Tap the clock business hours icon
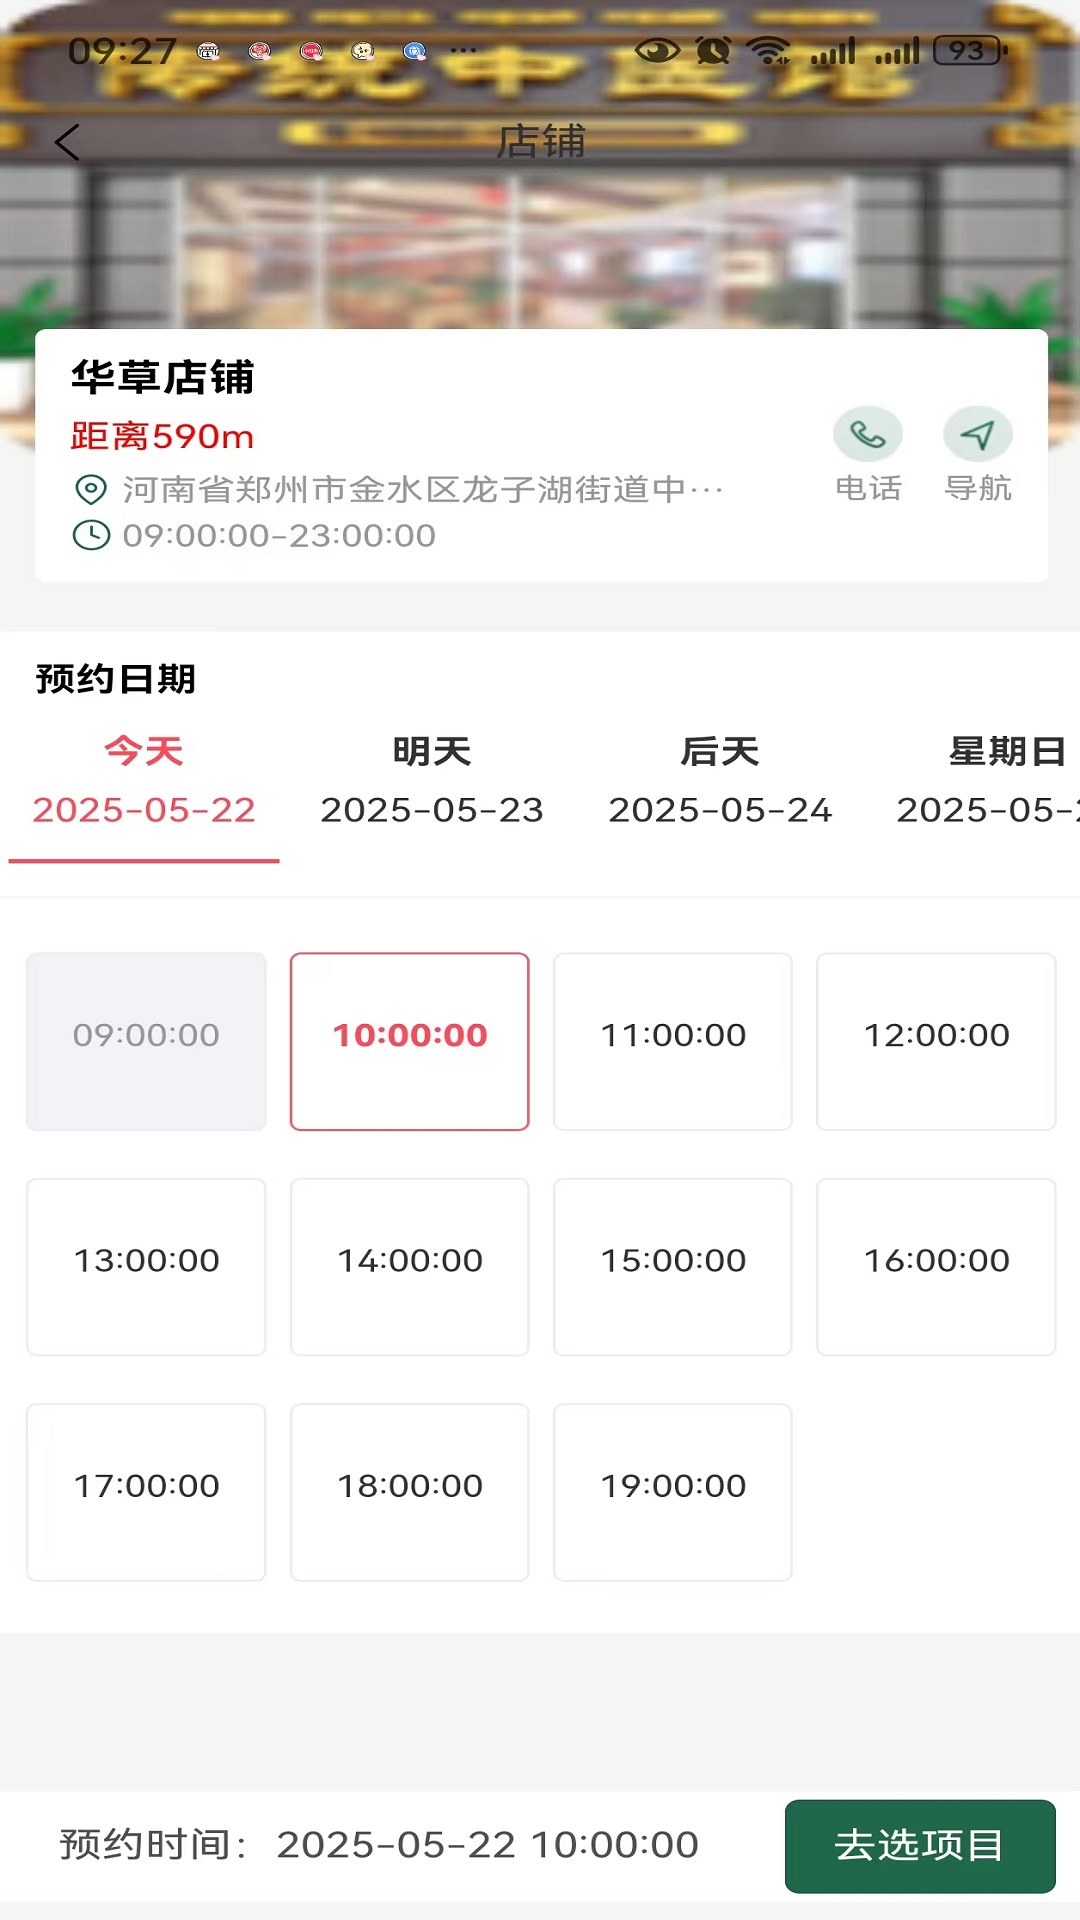This screenshot has height=1920, width=1080. pos(91,536)
